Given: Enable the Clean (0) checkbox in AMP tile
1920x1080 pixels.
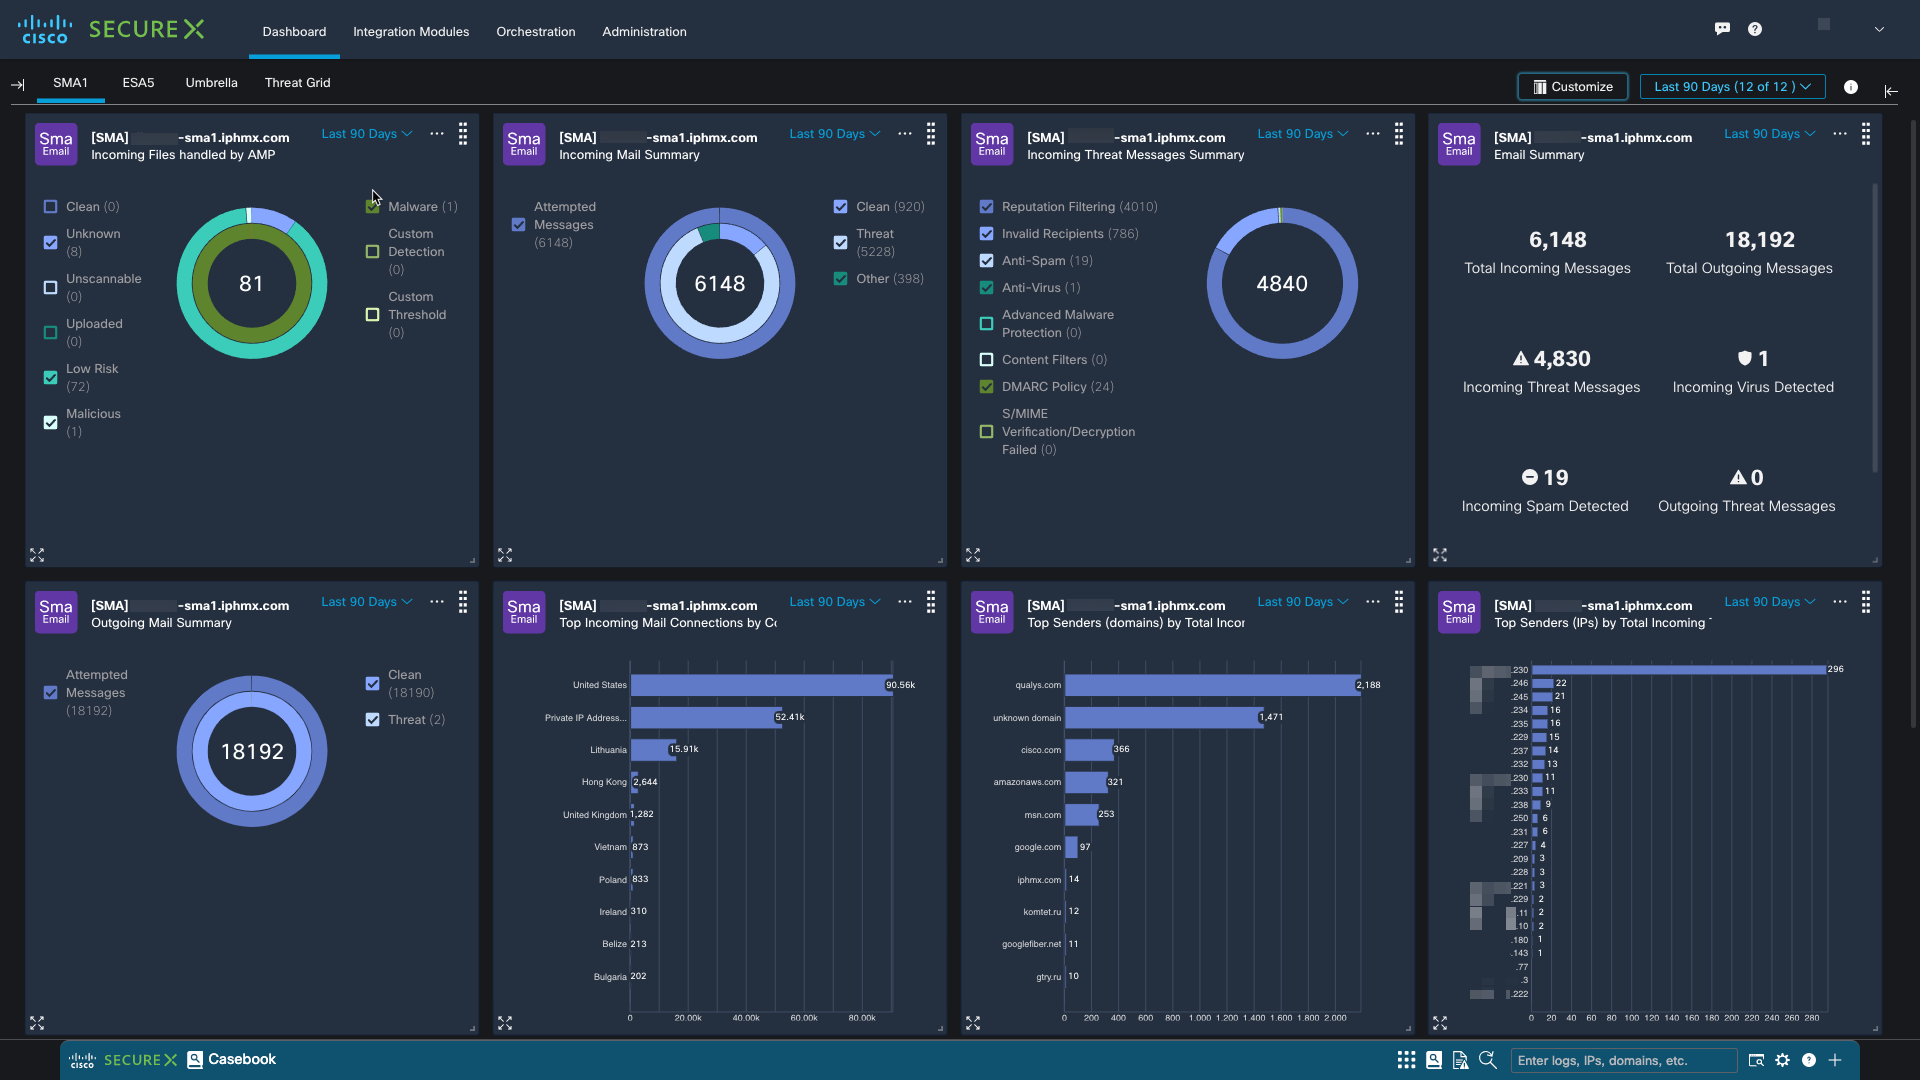Looking at the screenshot, I should pyautogui.click(x=50, y=207).
